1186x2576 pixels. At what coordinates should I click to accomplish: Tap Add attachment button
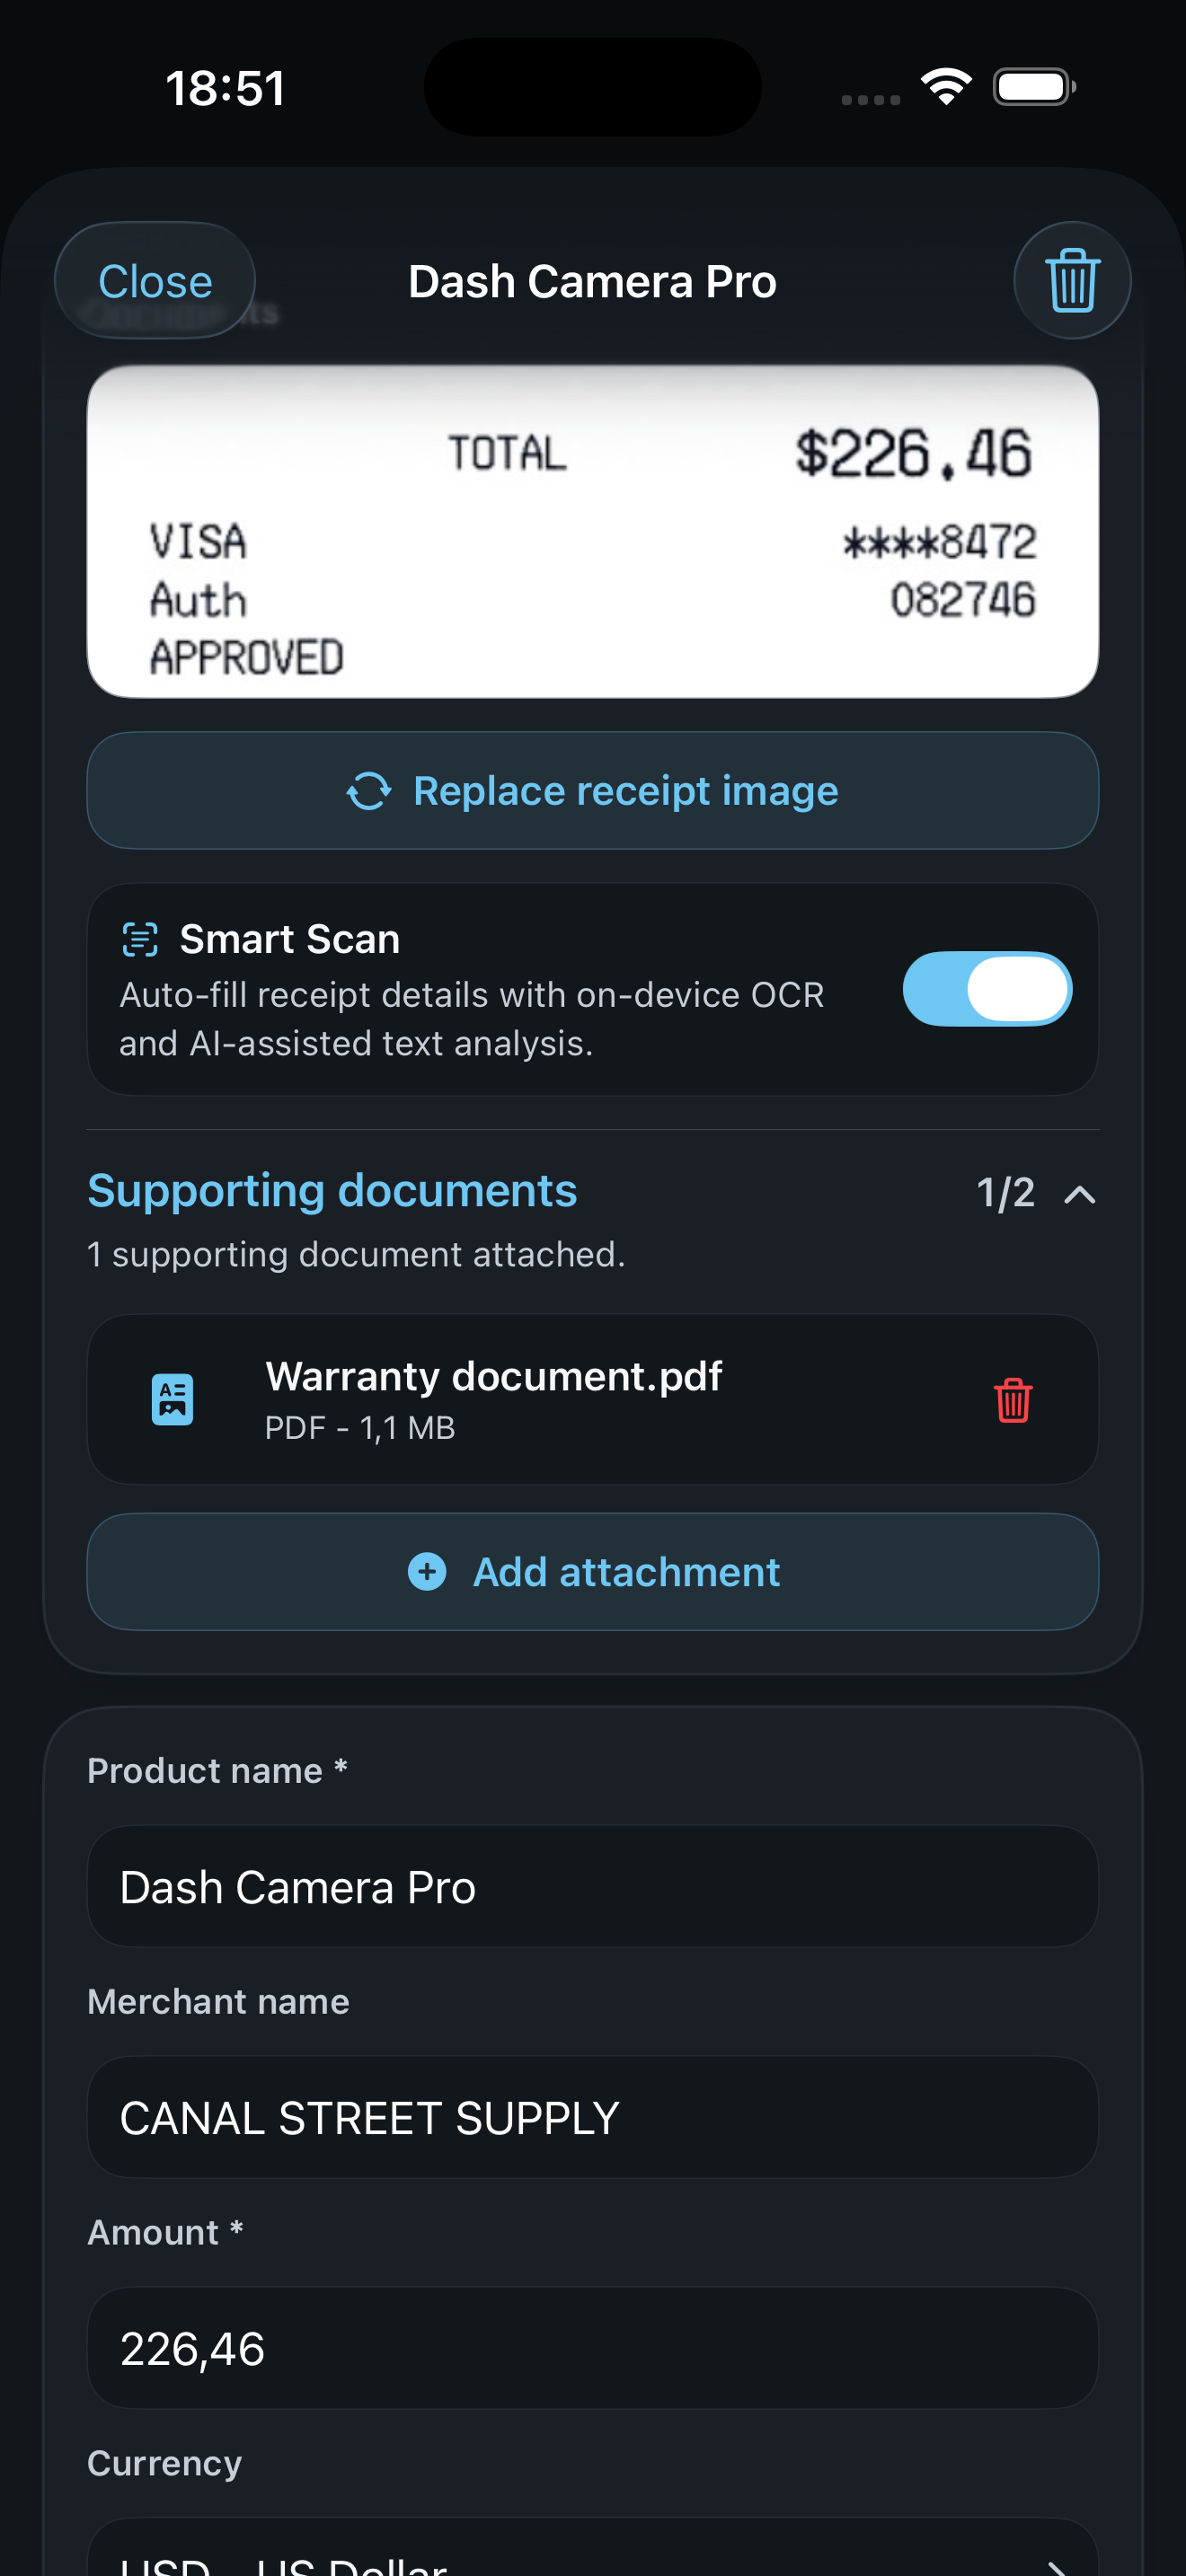[x=593, y=1571]
